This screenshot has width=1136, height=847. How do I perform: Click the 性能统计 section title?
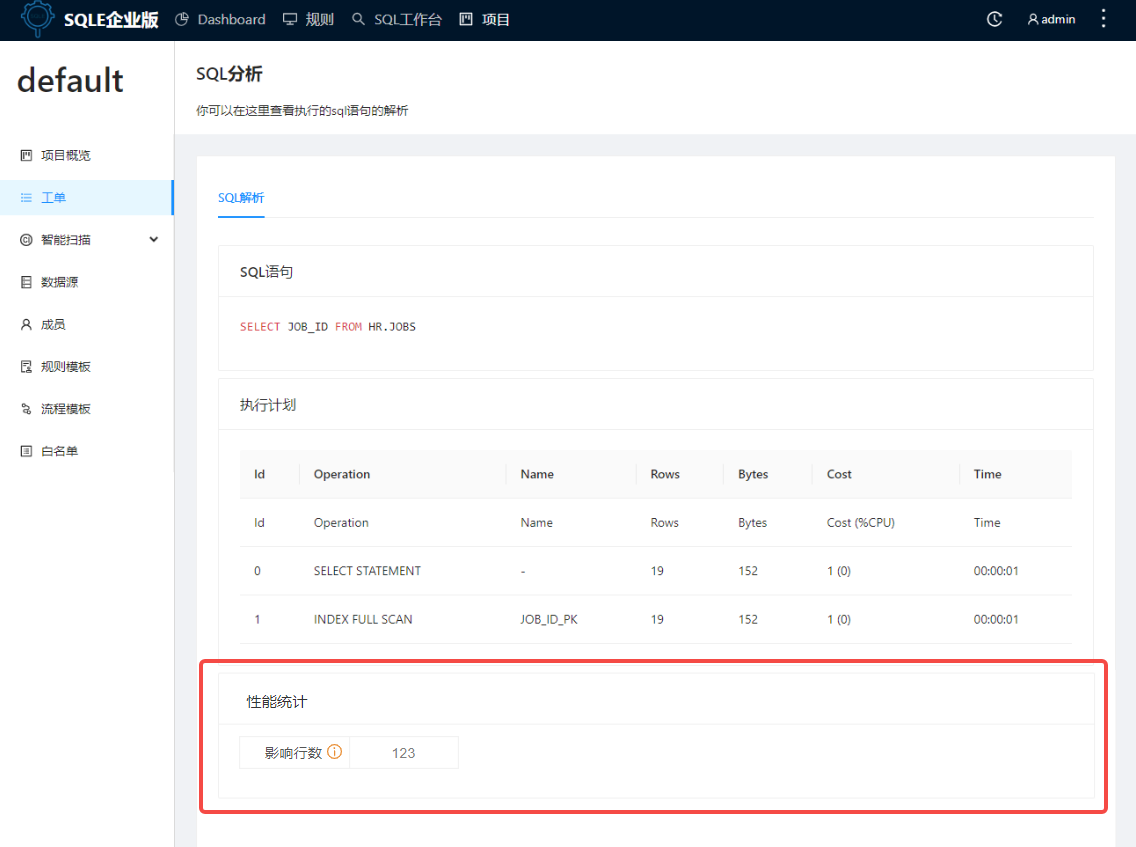coord(277,701)
